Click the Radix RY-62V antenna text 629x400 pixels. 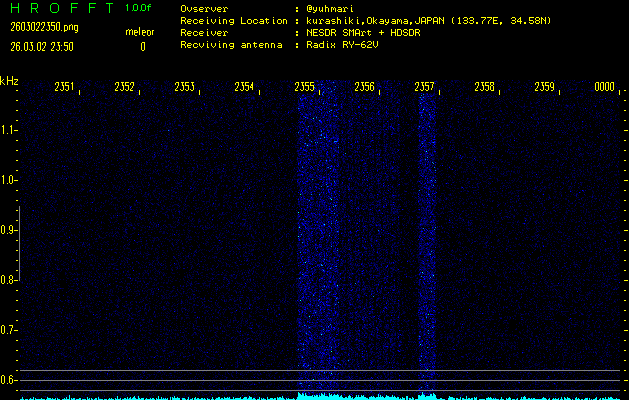pyautogui.click(x=342, y=45)
